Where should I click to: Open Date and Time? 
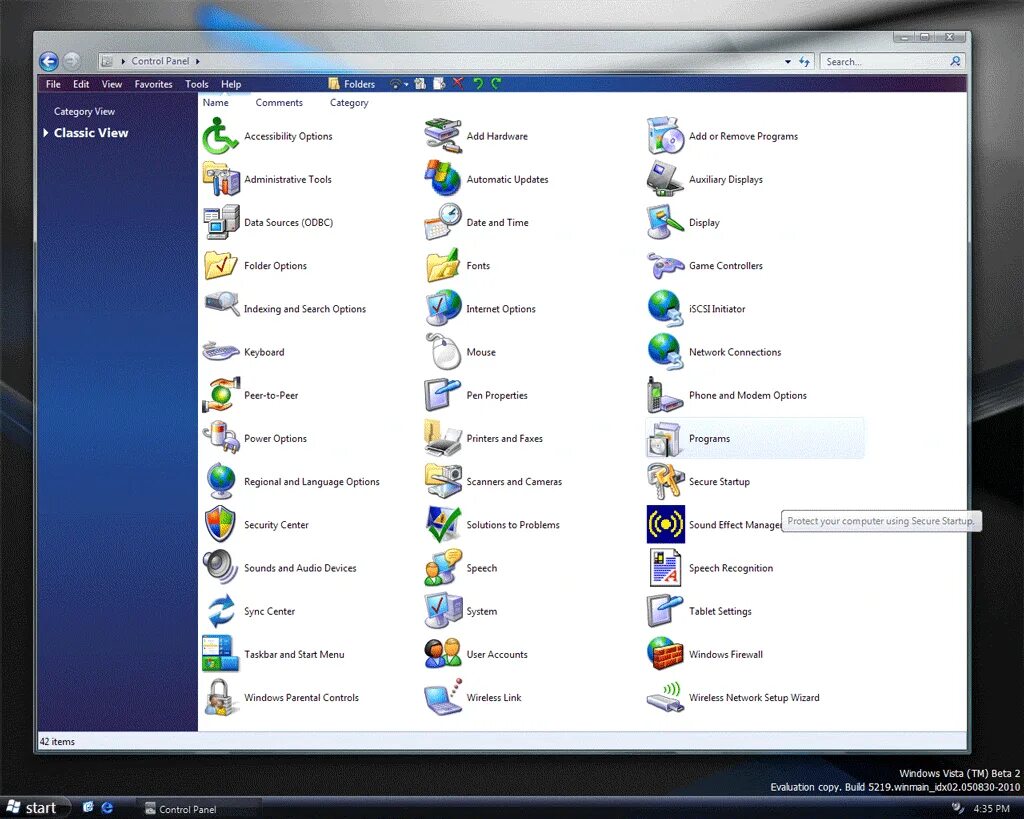point(477,222)
